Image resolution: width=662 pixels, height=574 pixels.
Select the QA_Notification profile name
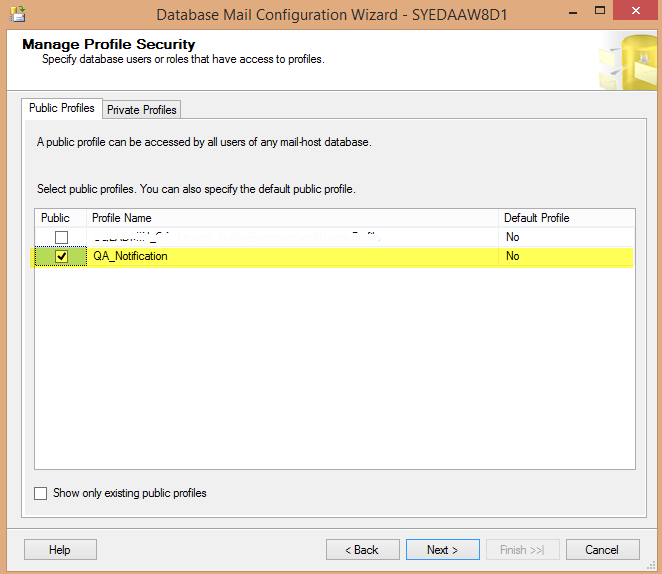click(131, 257)
